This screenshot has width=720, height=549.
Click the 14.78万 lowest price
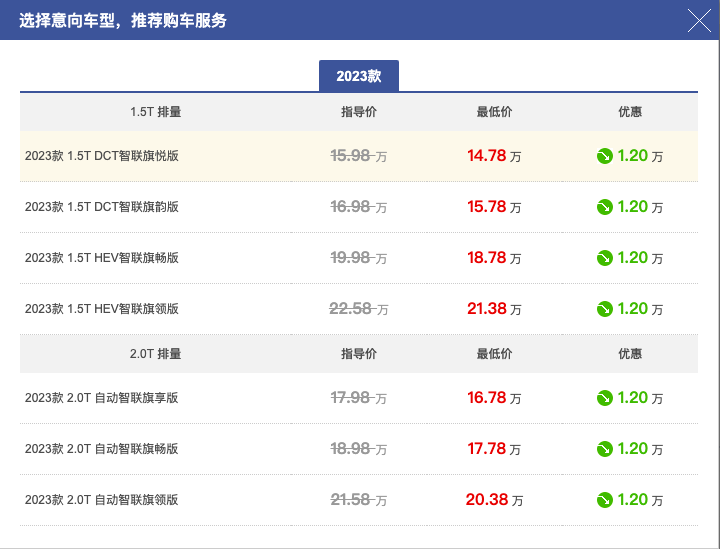click(494, 156)
